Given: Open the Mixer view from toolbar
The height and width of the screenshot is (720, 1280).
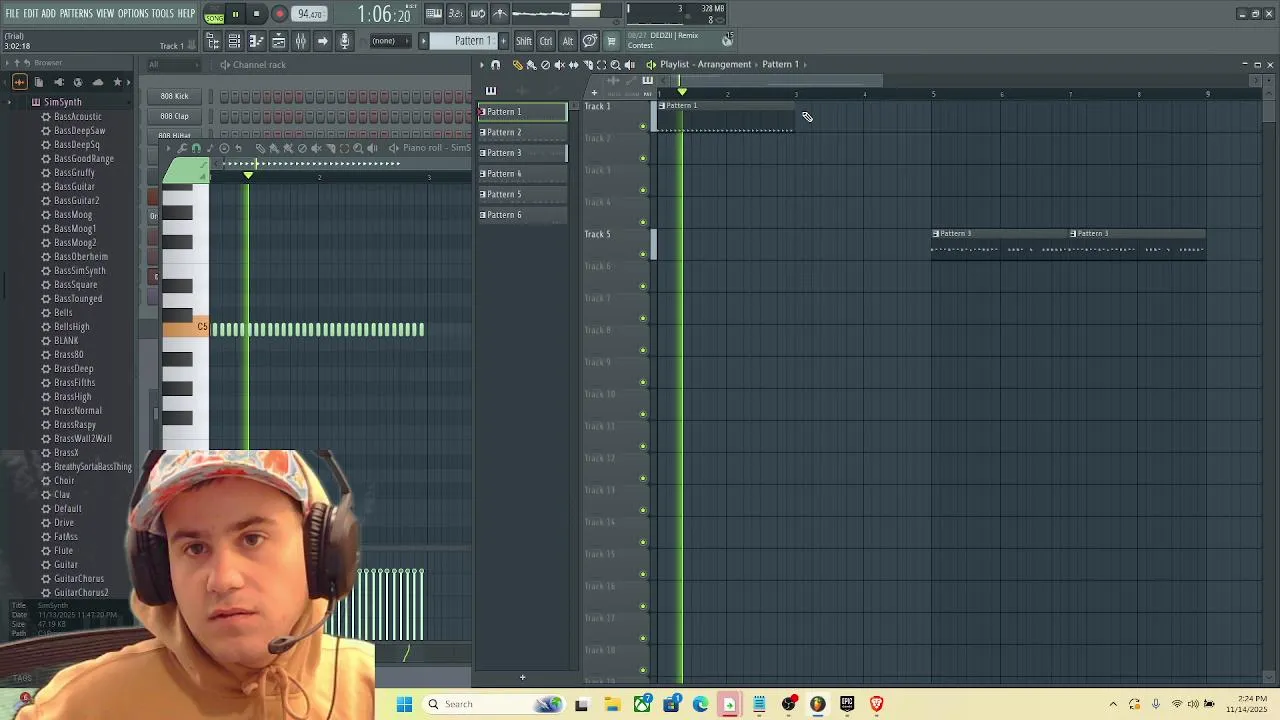Looking at the screenshot, I should (x=300, y=41).
